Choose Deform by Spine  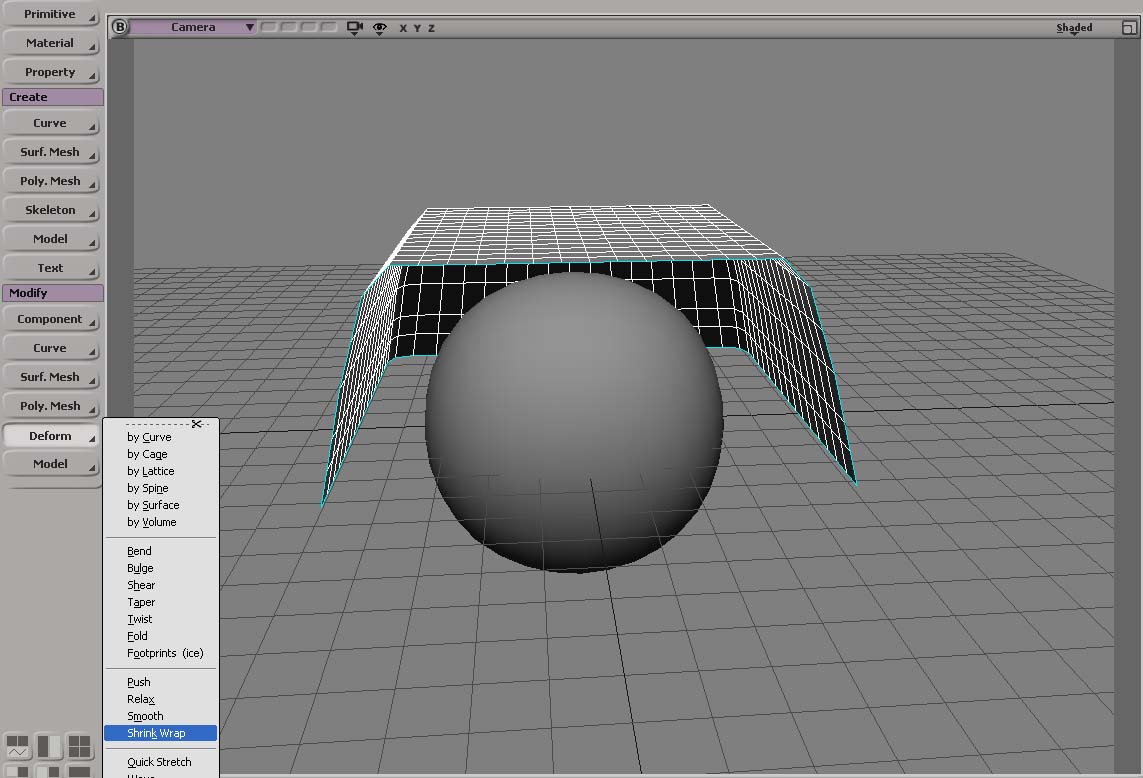160,489
